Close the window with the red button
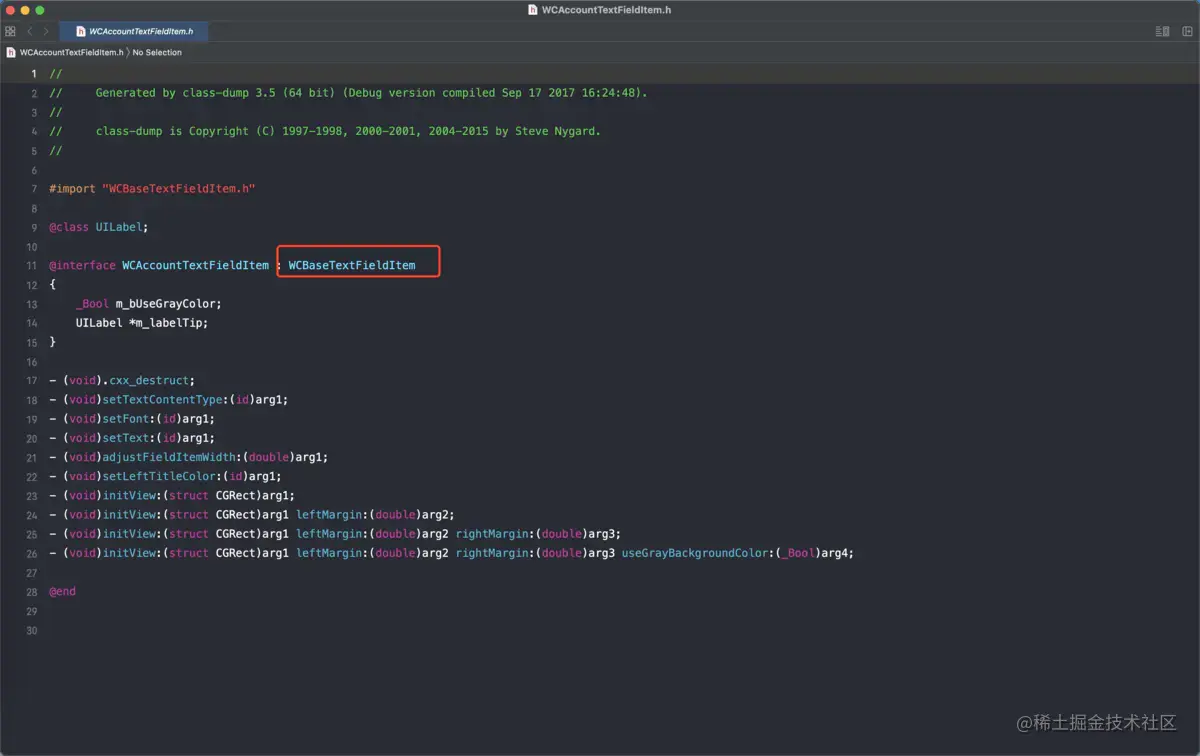 10,10
